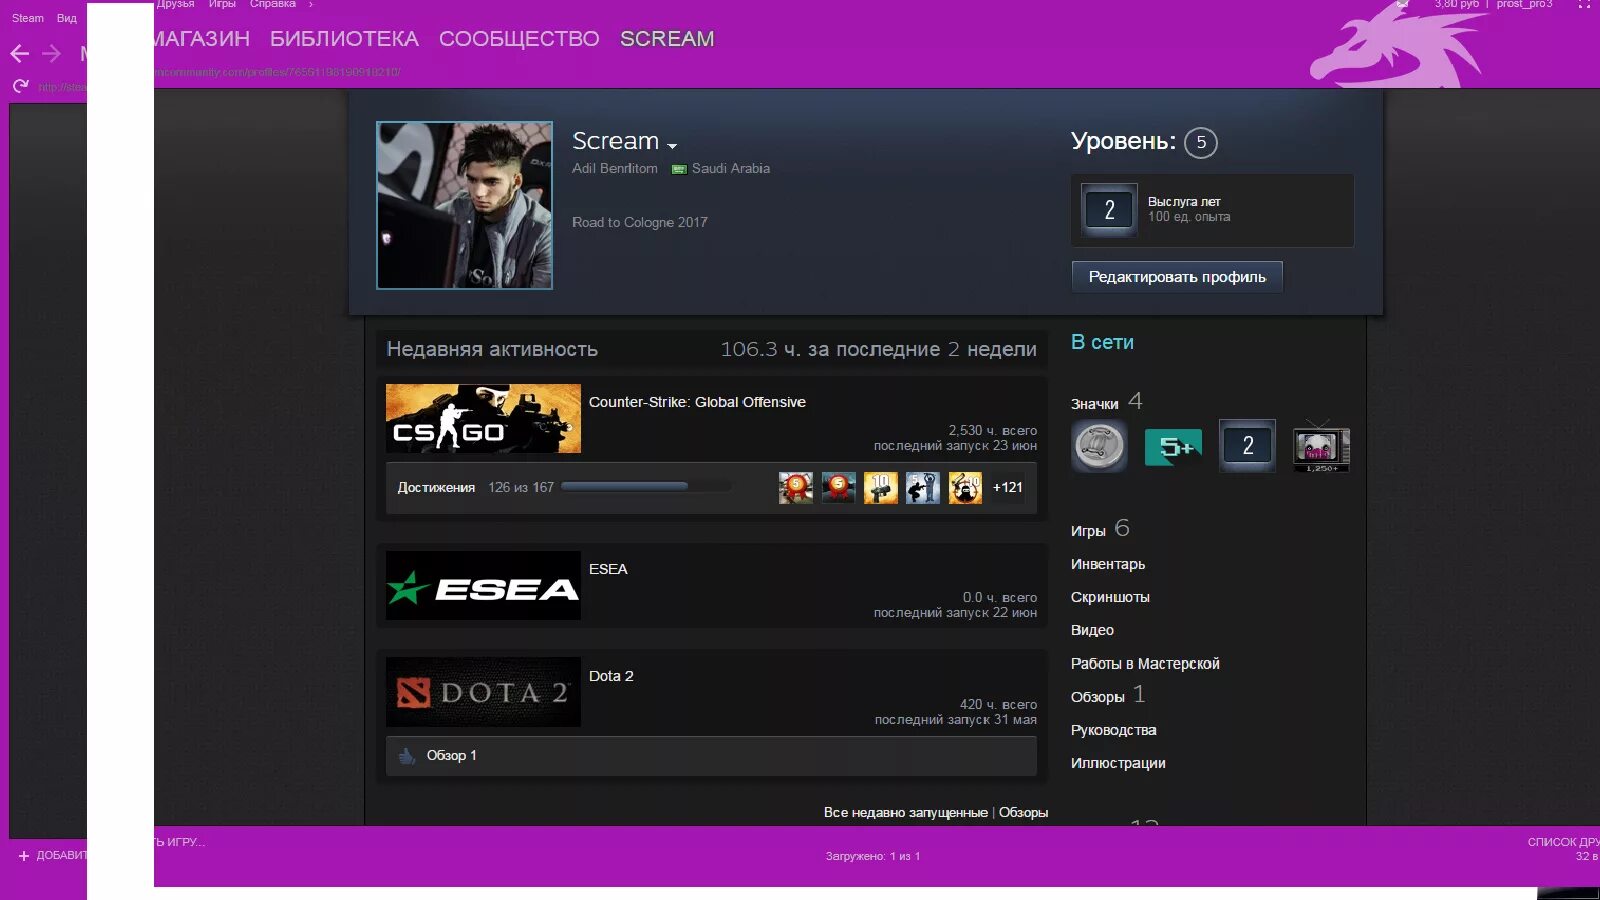Open the Инвентарь link
The height and width of the screenshot is (900, 1600).
tap(1108, 564)
